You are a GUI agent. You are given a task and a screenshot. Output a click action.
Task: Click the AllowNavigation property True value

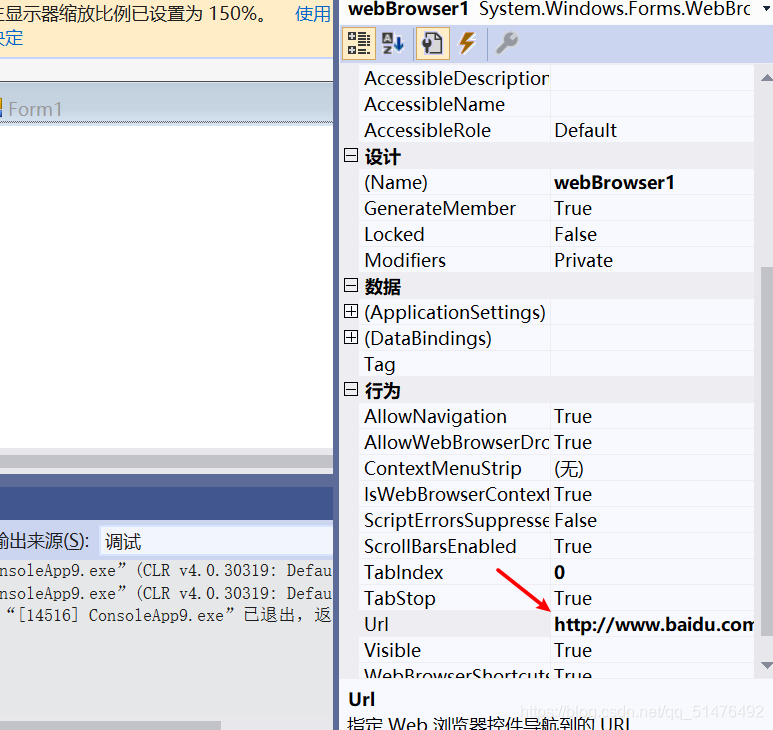coord(652,417)
